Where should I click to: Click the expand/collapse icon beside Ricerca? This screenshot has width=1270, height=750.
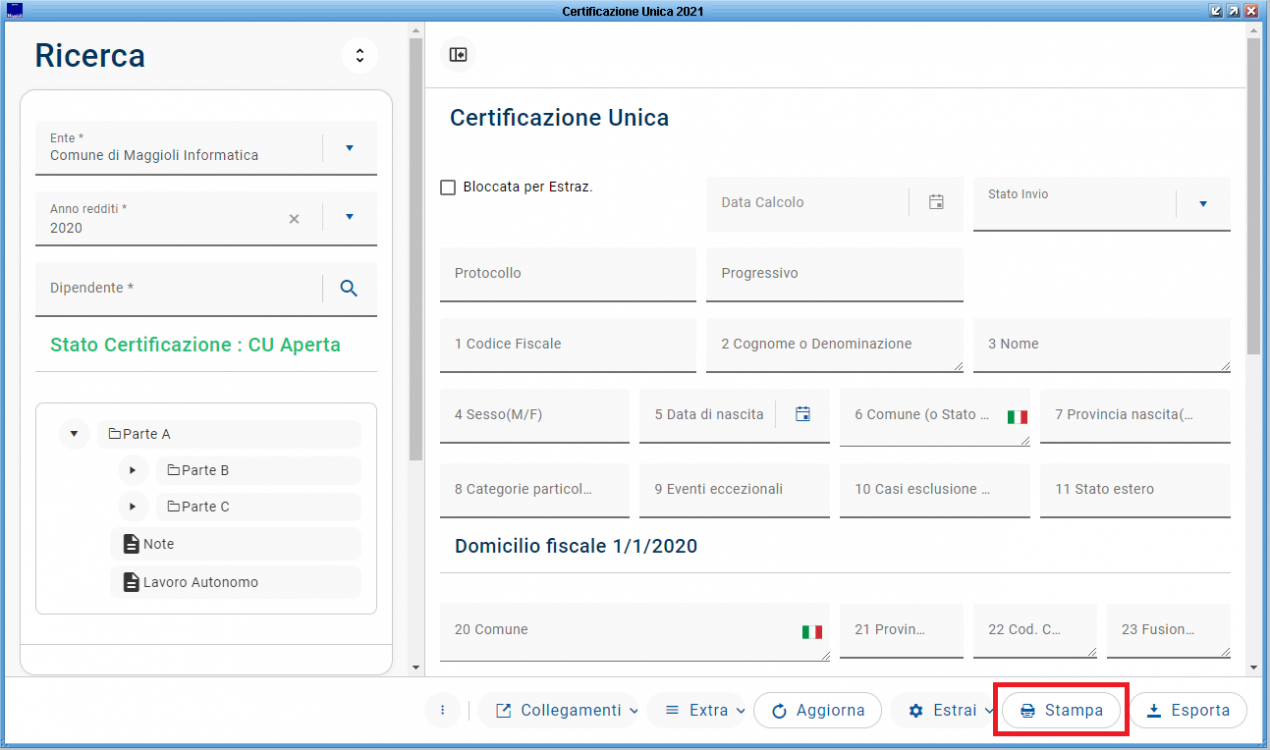(360, 55)
